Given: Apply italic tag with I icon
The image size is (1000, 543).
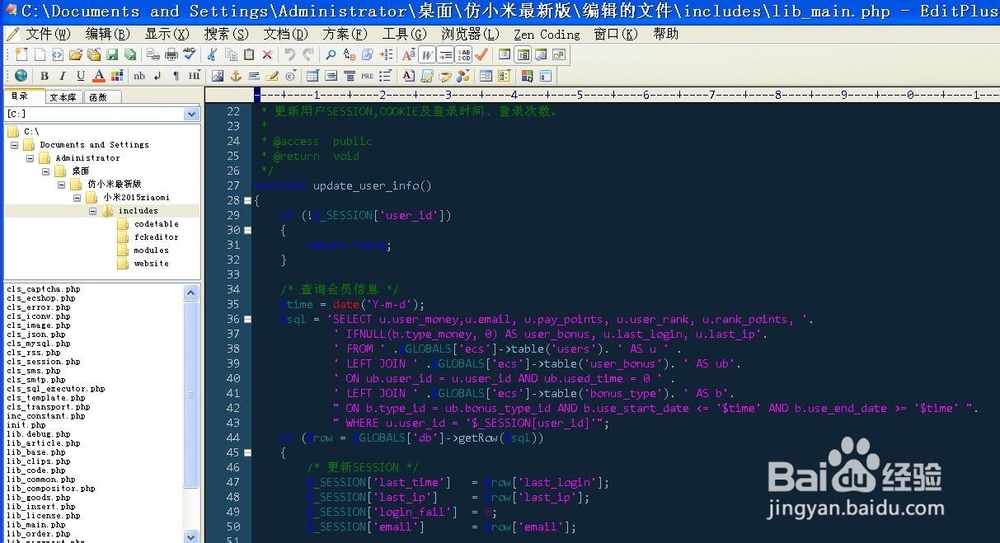Looking at the screenshot, I should 62,76.
